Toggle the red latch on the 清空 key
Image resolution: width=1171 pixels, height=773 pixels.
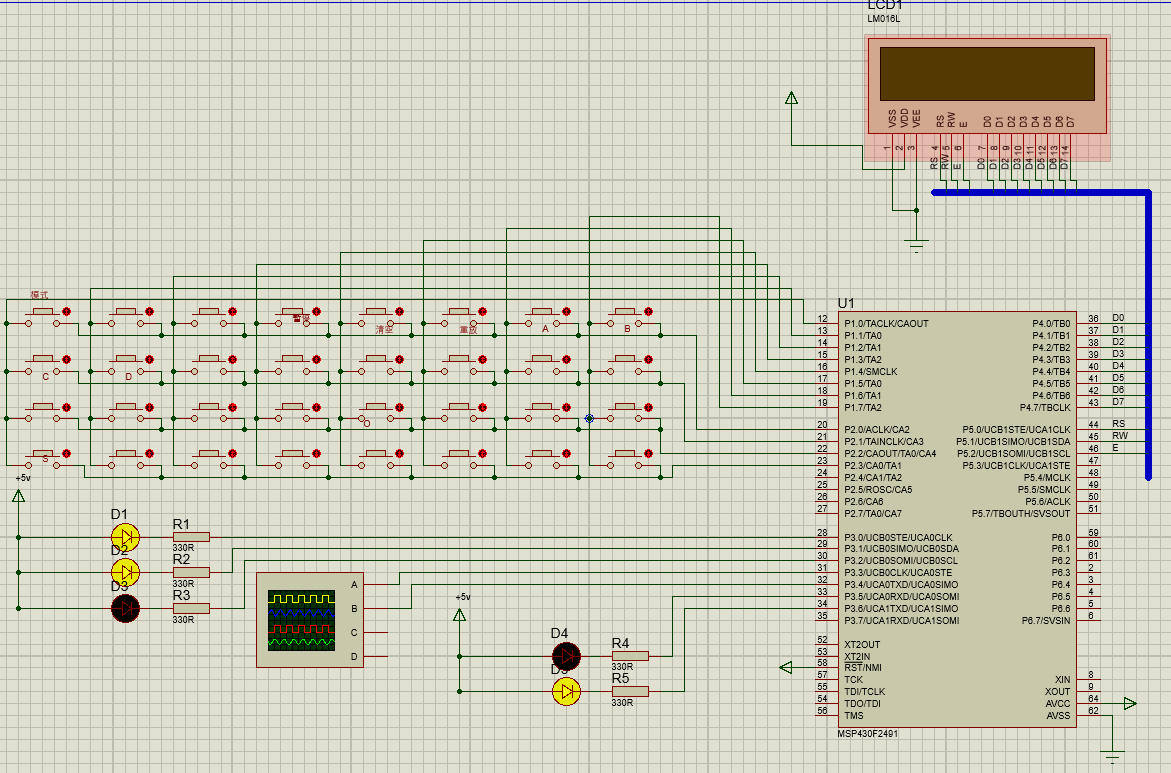tap(400, 311)
